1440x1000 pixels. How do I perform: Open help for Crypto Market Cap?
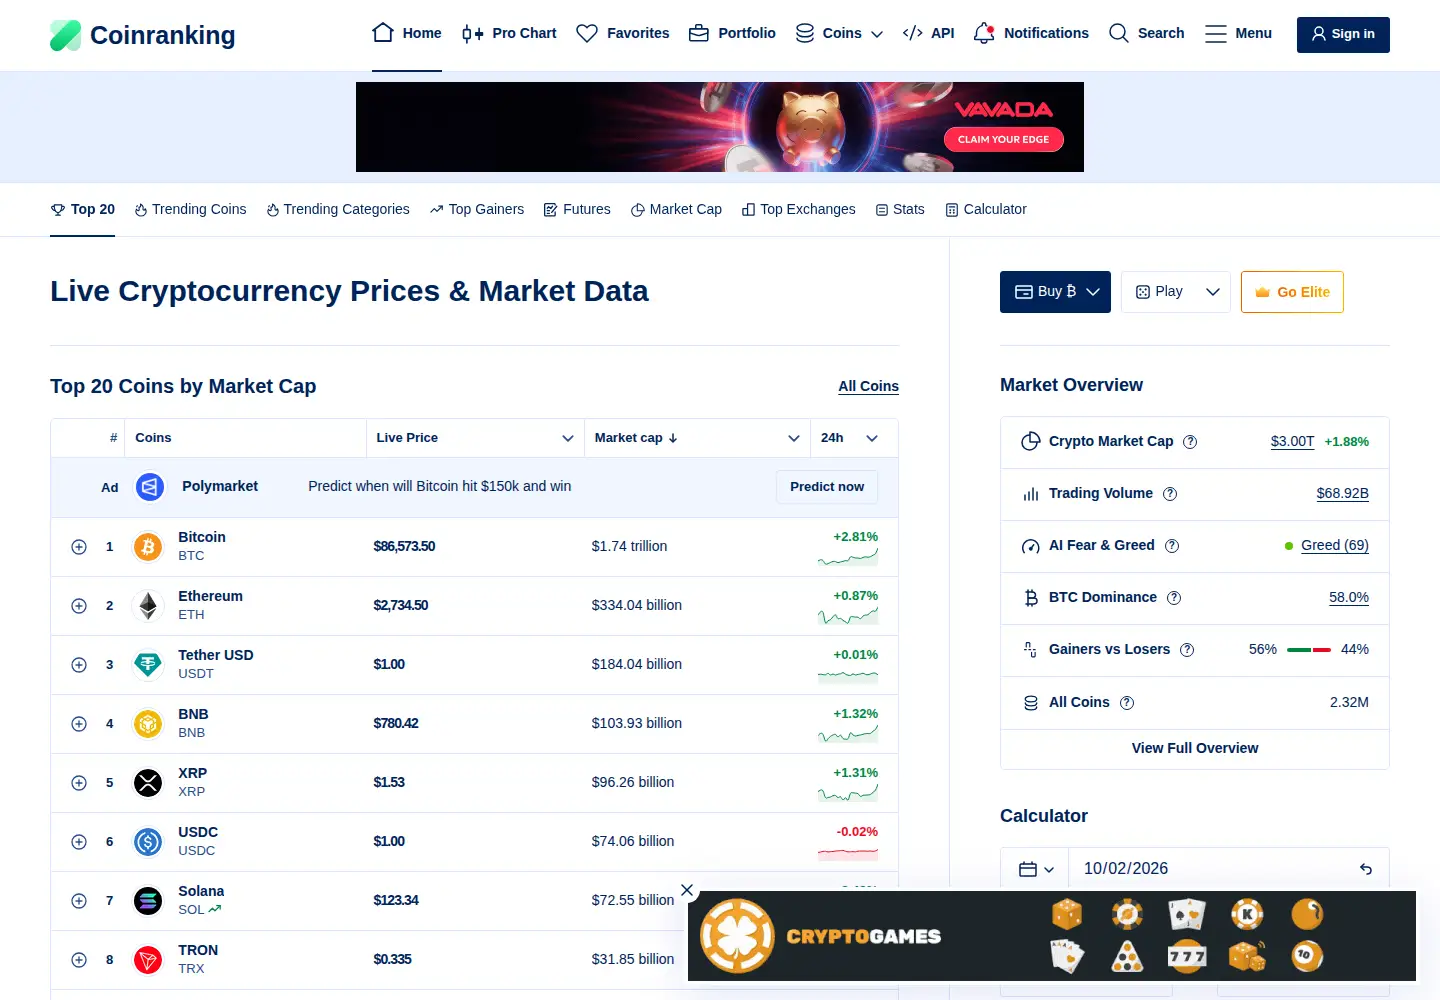[x=1190, y=442]
